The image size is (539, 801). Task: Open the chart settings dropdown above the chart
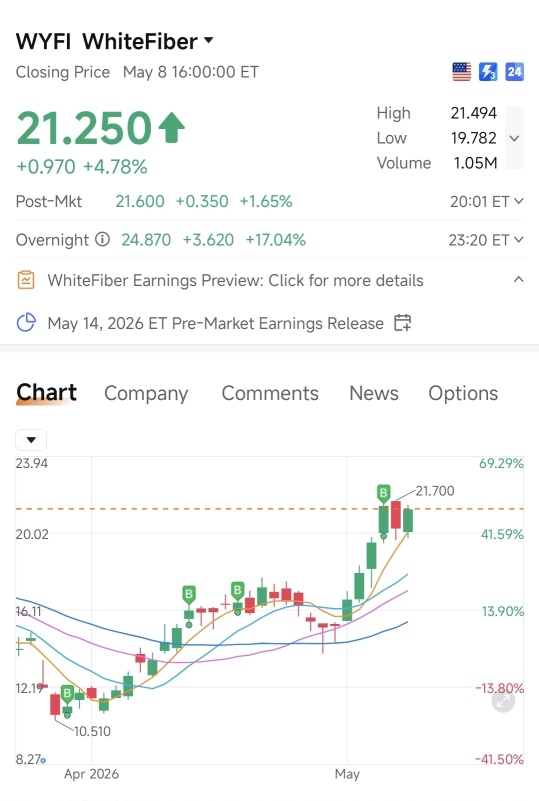tap(31, 440)
